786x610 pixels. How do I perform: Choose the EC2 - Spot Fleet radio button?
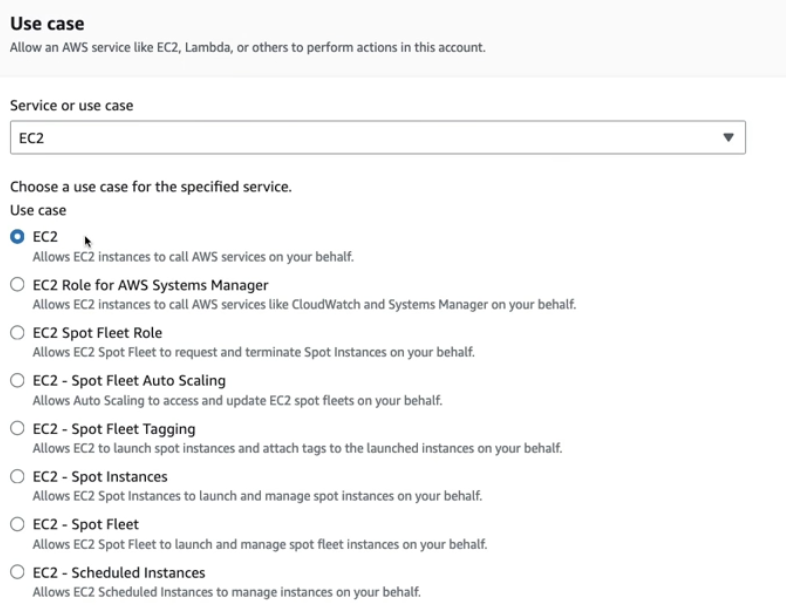point(16,525)
